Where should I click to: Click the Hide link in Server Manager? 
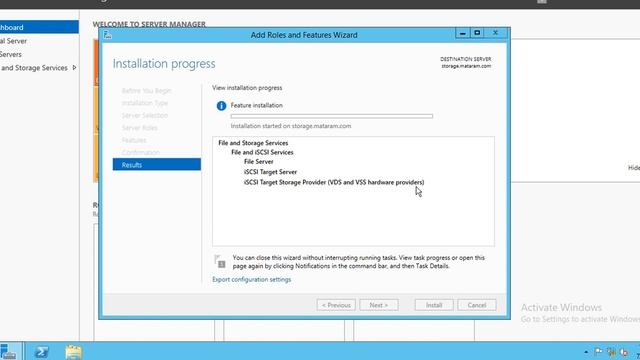(x=633, y=167)
